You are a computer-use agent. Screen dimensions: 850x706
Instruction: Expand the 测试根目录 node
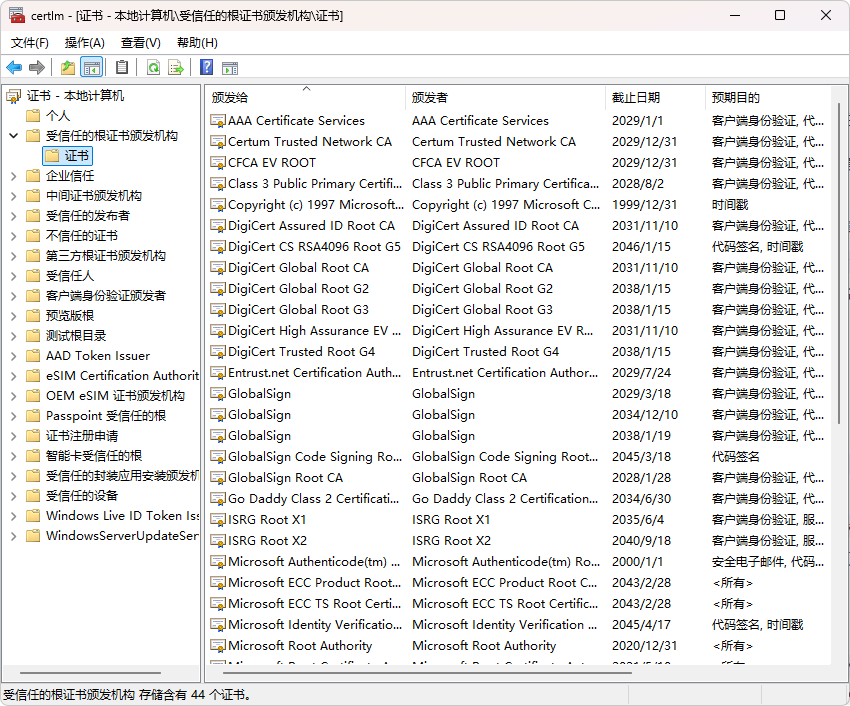pyautogui.click(x=14, y=336)
